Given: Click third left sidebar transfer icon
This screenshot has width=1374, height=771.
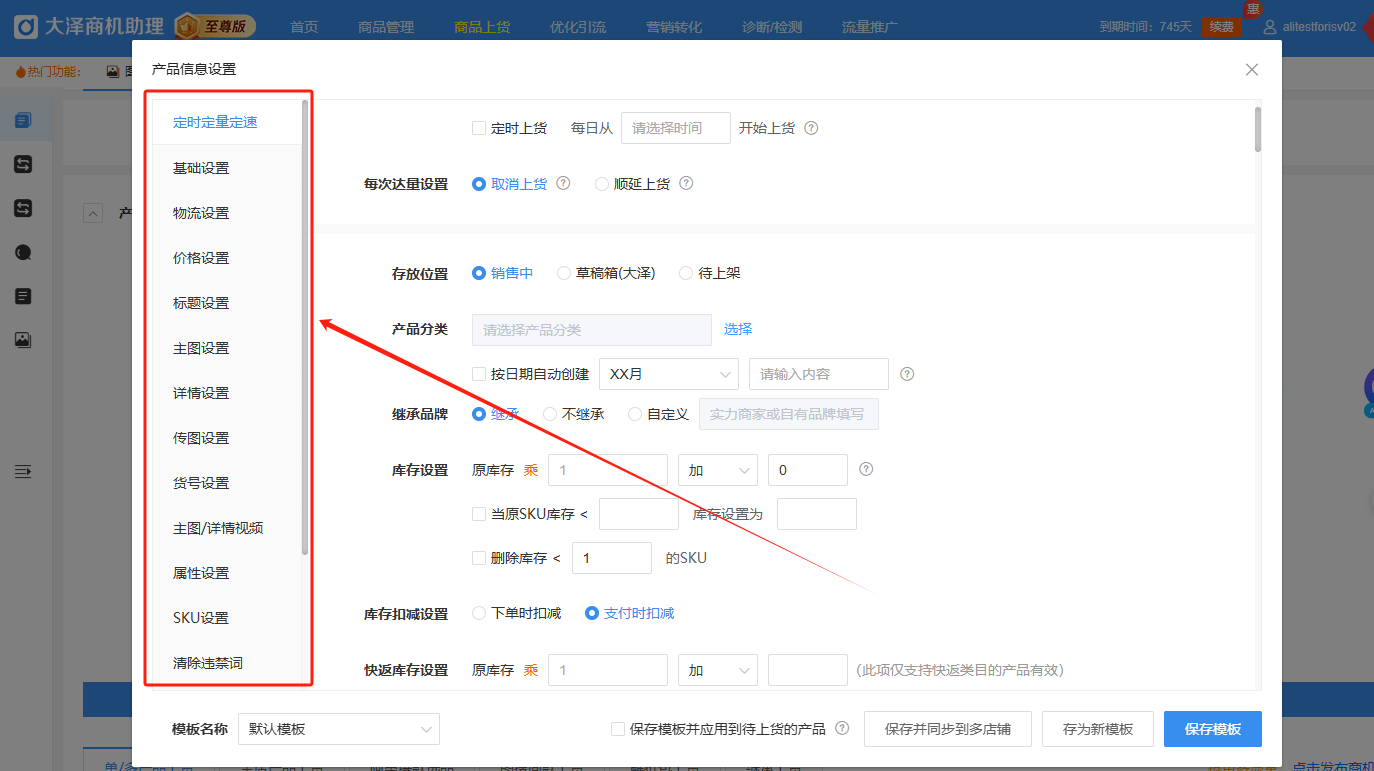Looking at the screenshot, I should coord(23,208).
